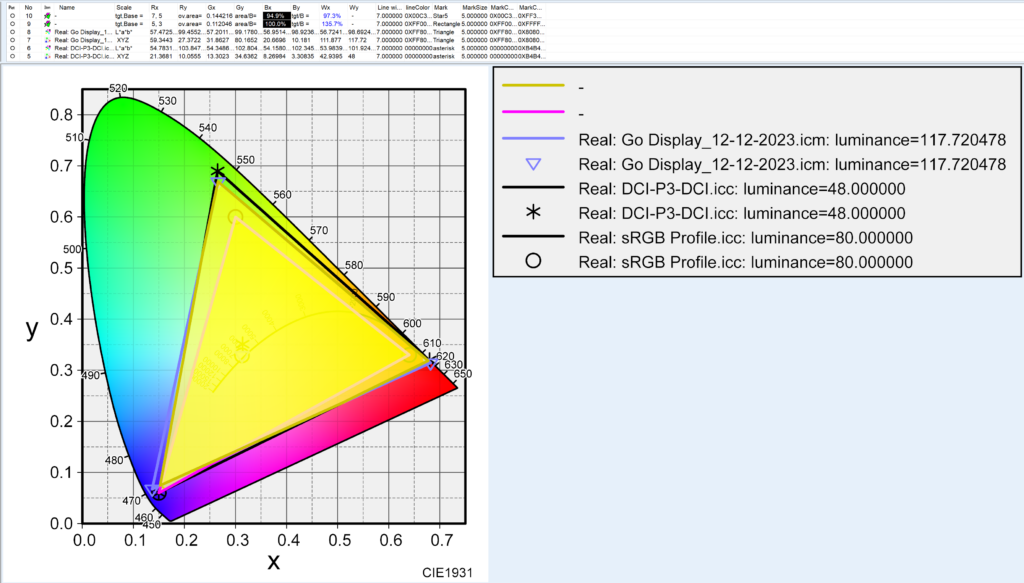Viewport: 1024px width, 583px height.
Task: Click the magenta line legend swatch
Action: [x=533, y=112]
